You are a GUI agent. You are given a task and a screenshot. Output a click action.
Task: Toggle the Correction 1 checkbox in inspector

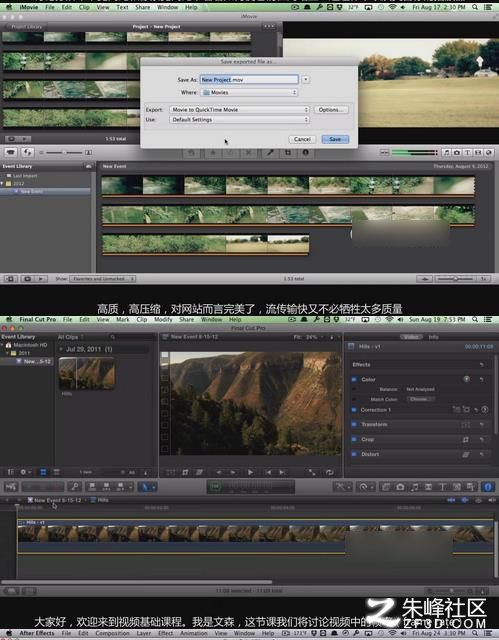[x=354, y=410]
